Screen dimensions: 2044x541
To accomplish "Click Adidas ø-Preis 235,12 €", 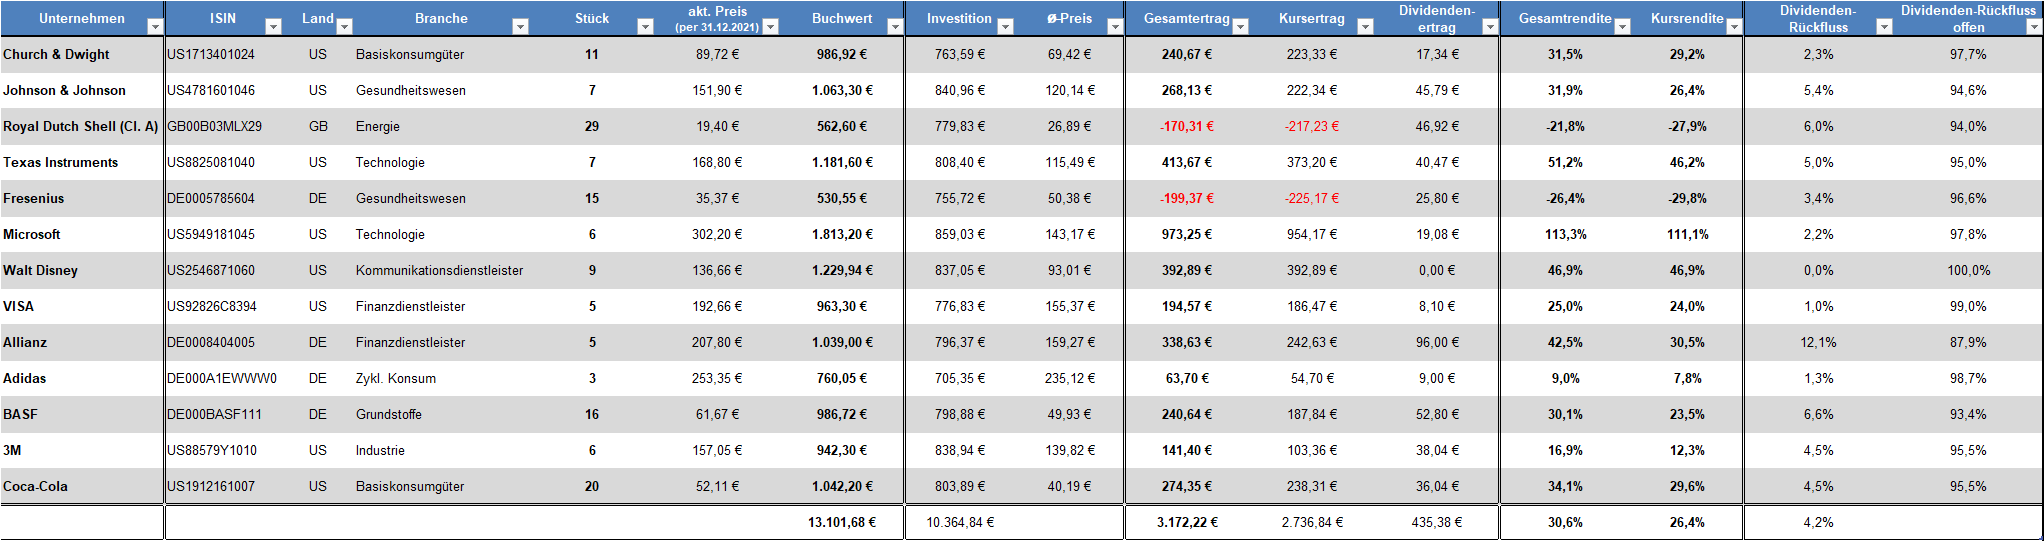I will tap(1070, 378).
